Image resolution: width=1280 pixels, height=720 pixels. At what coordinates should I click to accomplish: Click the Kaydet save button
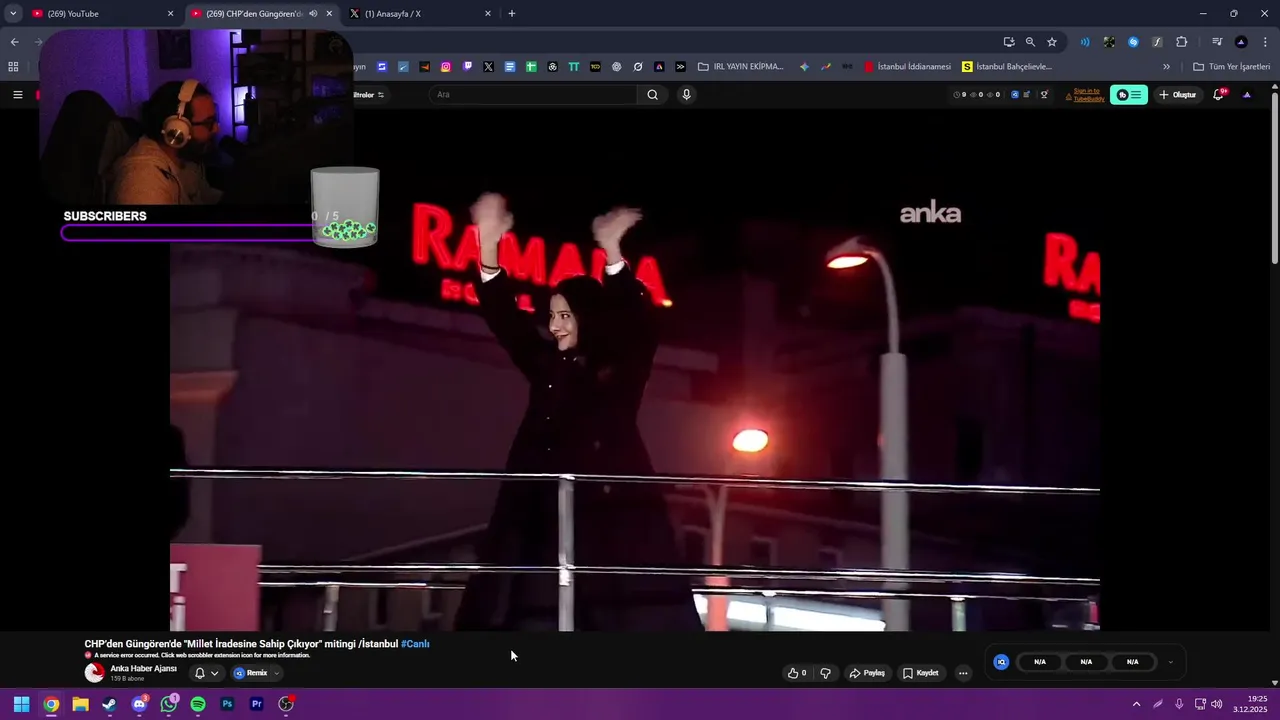point(921,673)
